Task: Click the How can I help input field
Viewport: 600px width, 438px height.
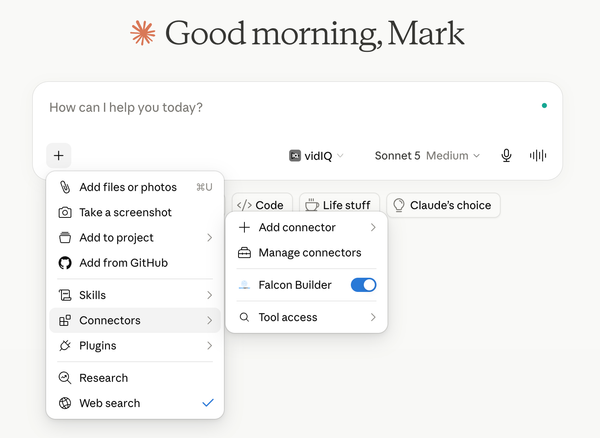Action: (x=291, y=108)
